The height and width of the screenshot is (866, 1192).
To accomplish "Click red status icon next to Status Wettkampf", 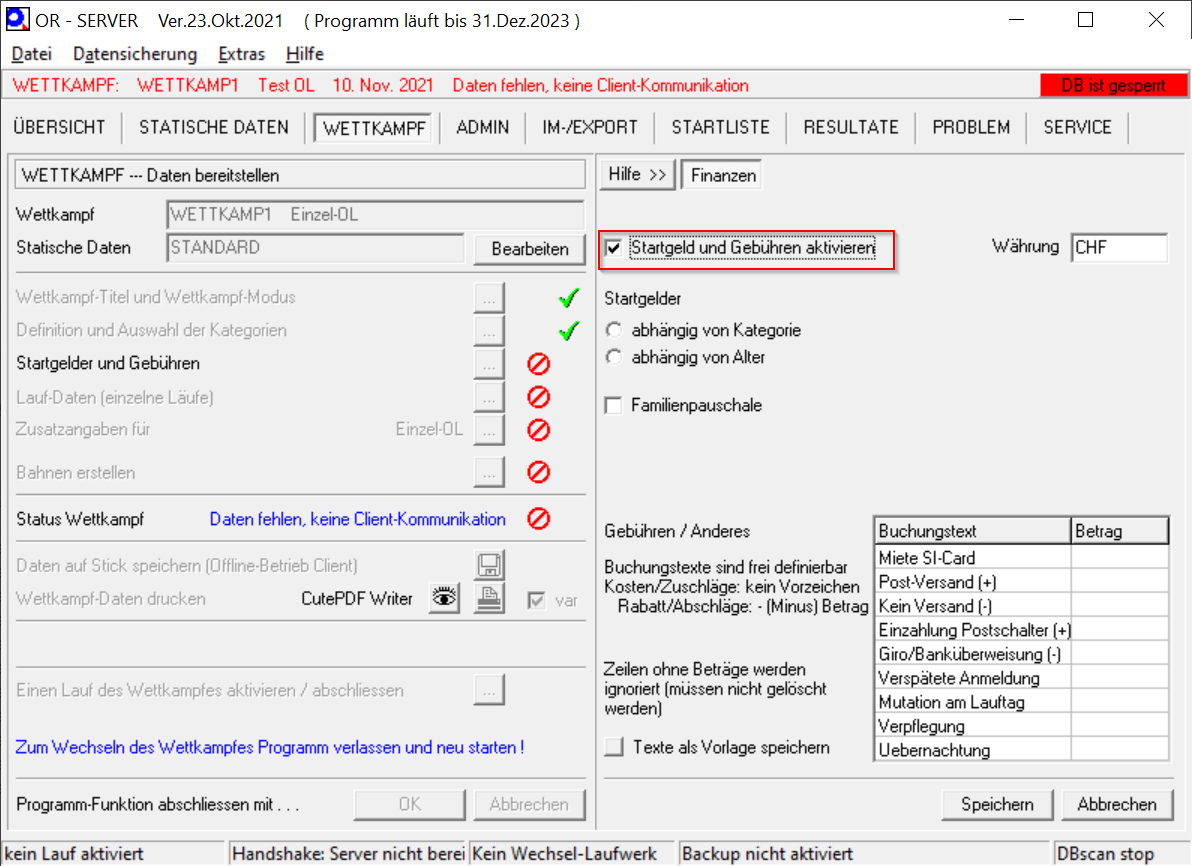I will (539, 519).
